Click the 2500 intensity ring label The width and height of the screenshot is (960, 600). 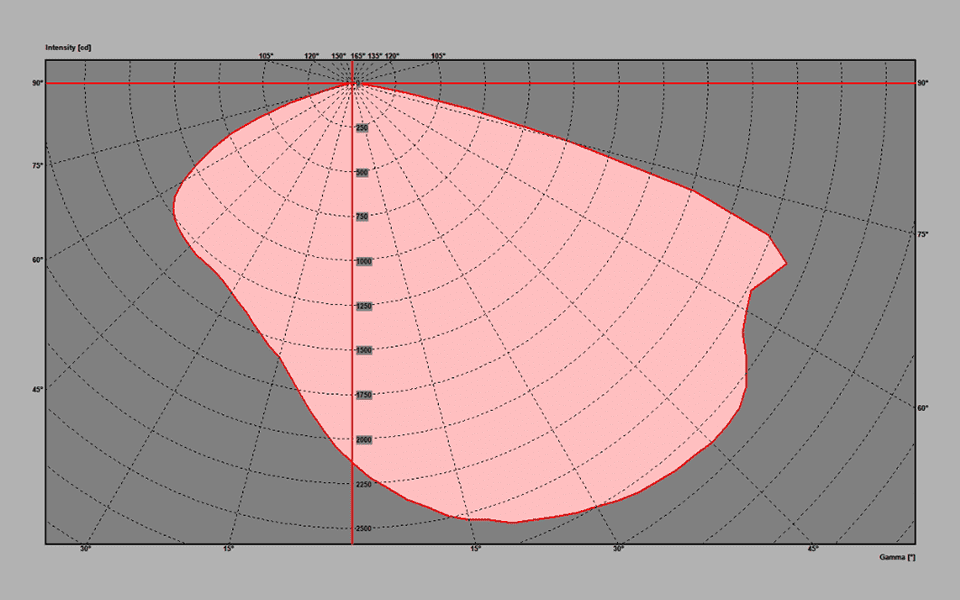[x=364, y=528]
